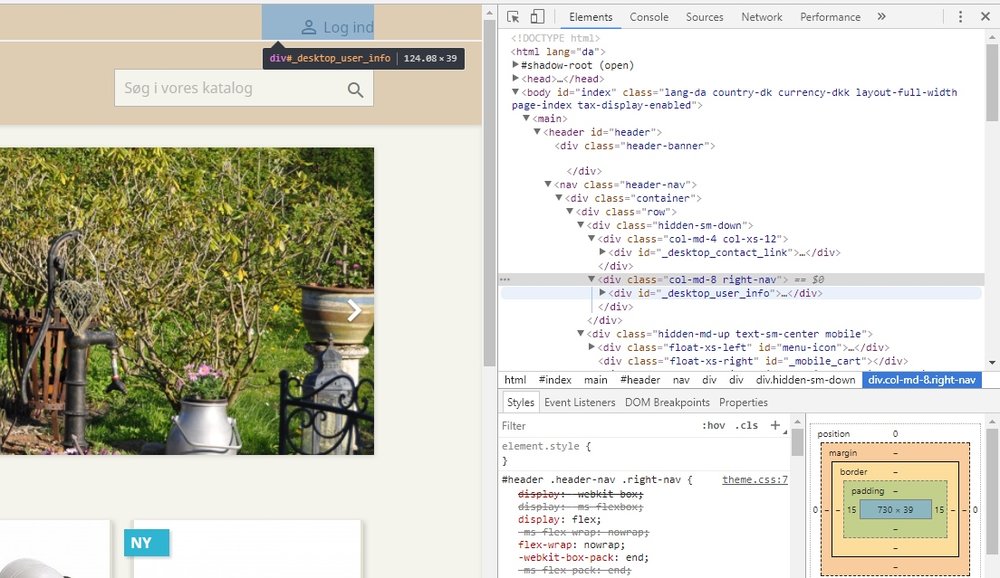Image resolution: width=1000 pixels, height=578 pixels.
Task: Select the Event Listeners sub-tab
Action: coord(580,403)
